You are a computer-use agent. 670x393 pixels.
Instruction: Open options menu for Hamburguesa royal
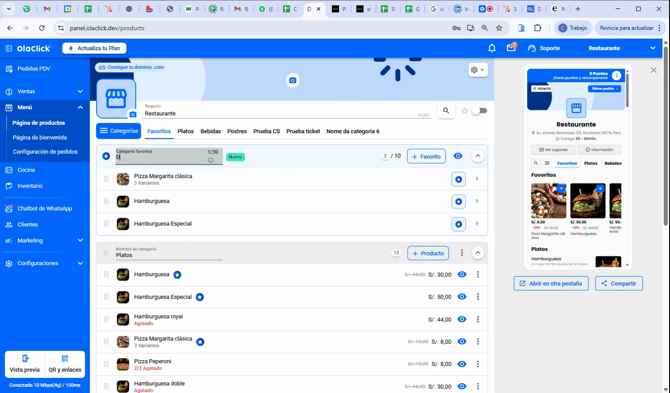(x=478, y=320)
